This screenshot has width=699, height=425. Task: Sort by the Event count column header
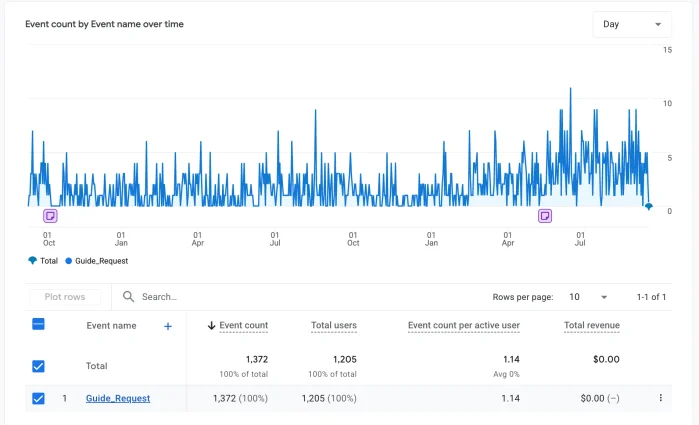click(243, 326)
